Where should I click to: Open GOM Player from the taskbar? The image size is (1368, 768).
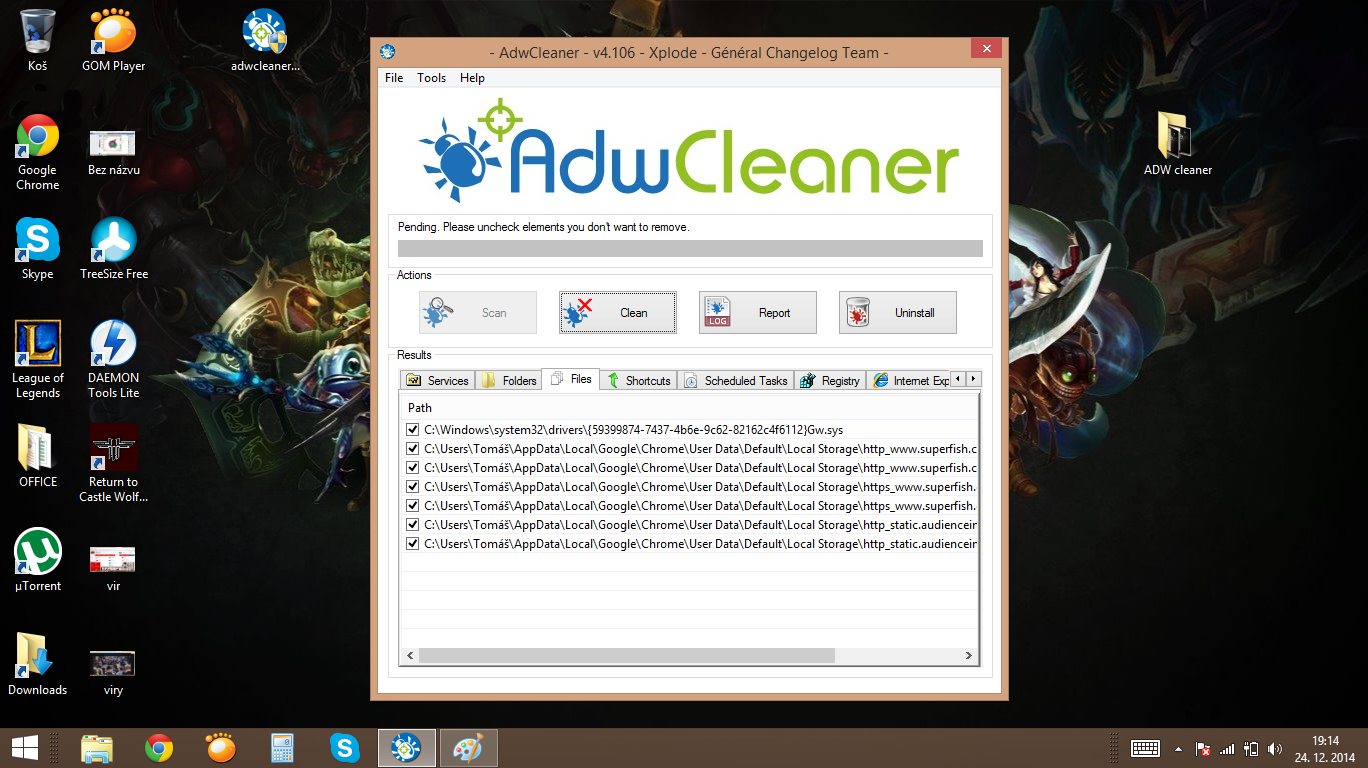(221, 748)
